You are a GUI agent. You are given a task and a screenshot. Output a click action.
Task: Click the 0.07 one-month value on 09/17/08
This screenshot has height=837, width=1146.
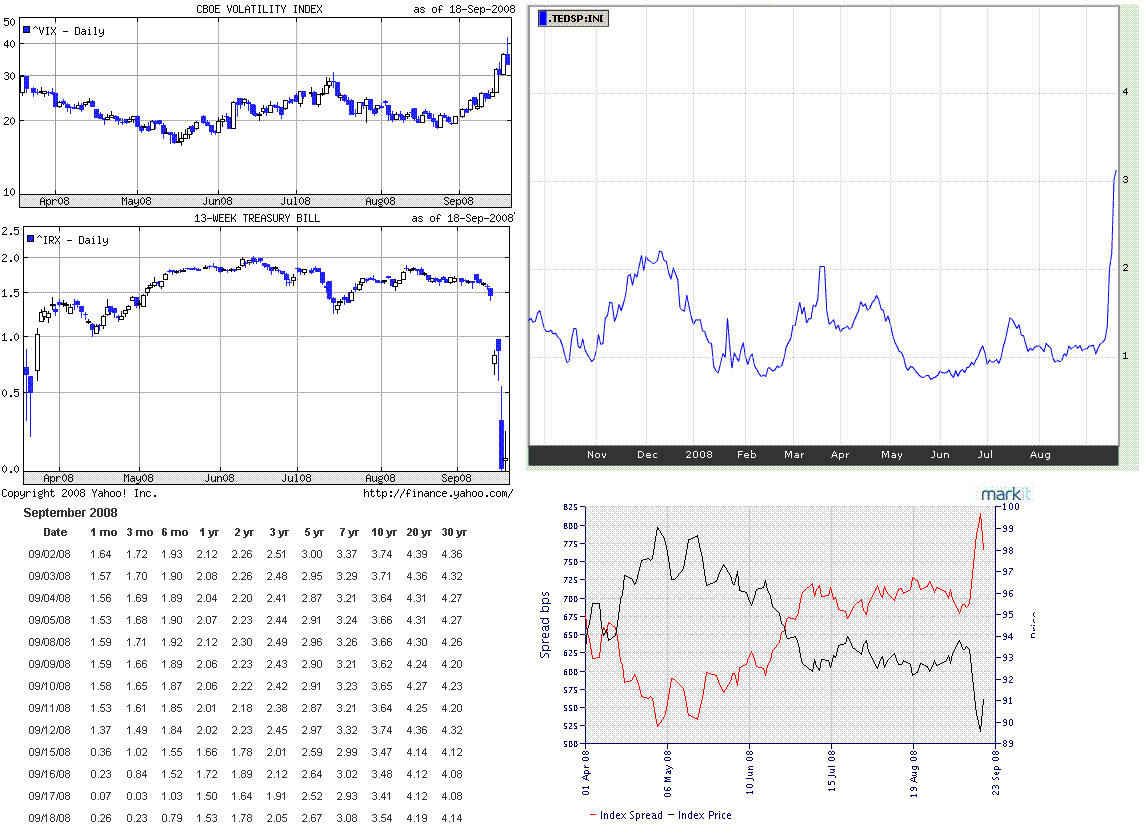coord(101,795)
